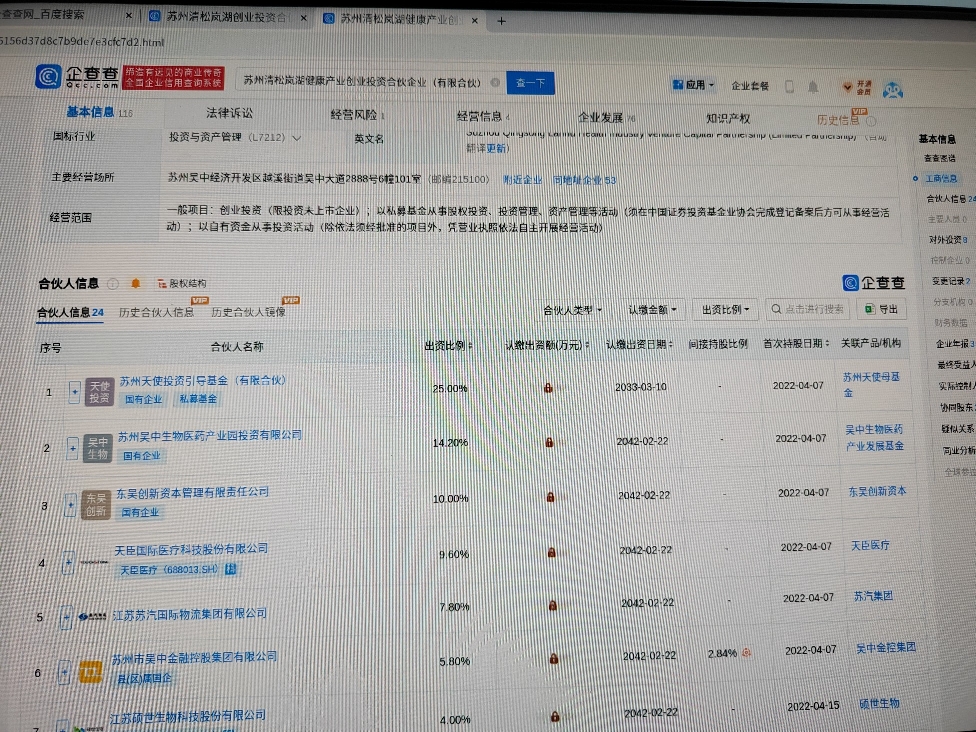
Task: Open 苏州市吴中金融控股集团有限公司 link
Action: 194,658
